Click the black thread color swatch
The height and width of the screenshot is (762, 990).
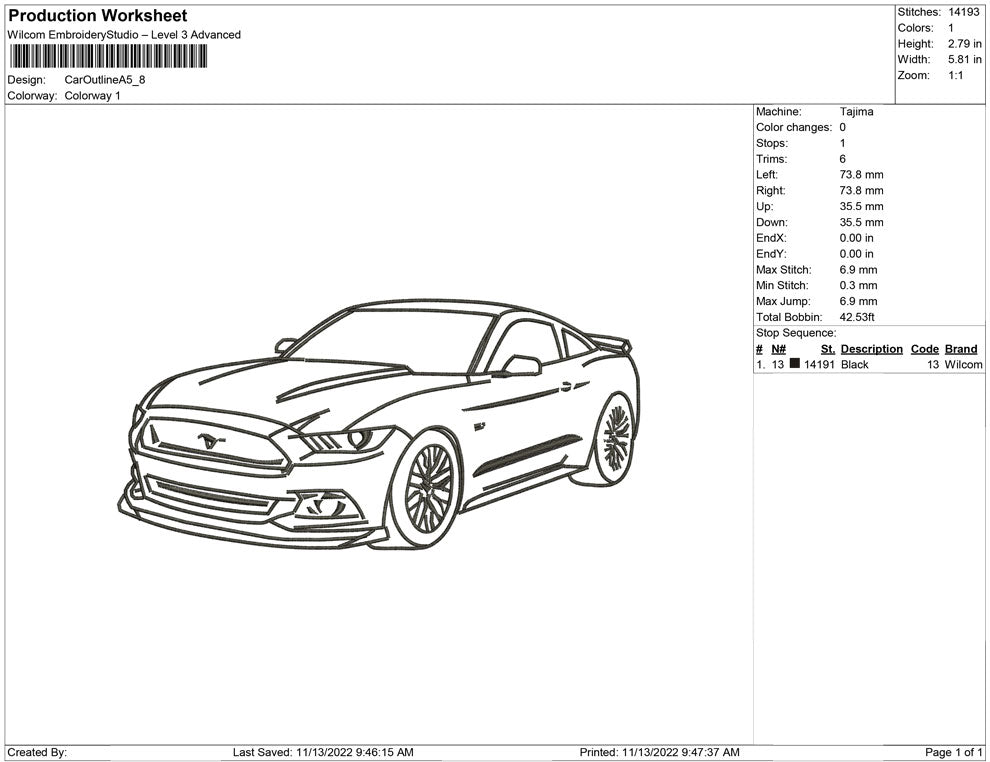click(795, 365)
